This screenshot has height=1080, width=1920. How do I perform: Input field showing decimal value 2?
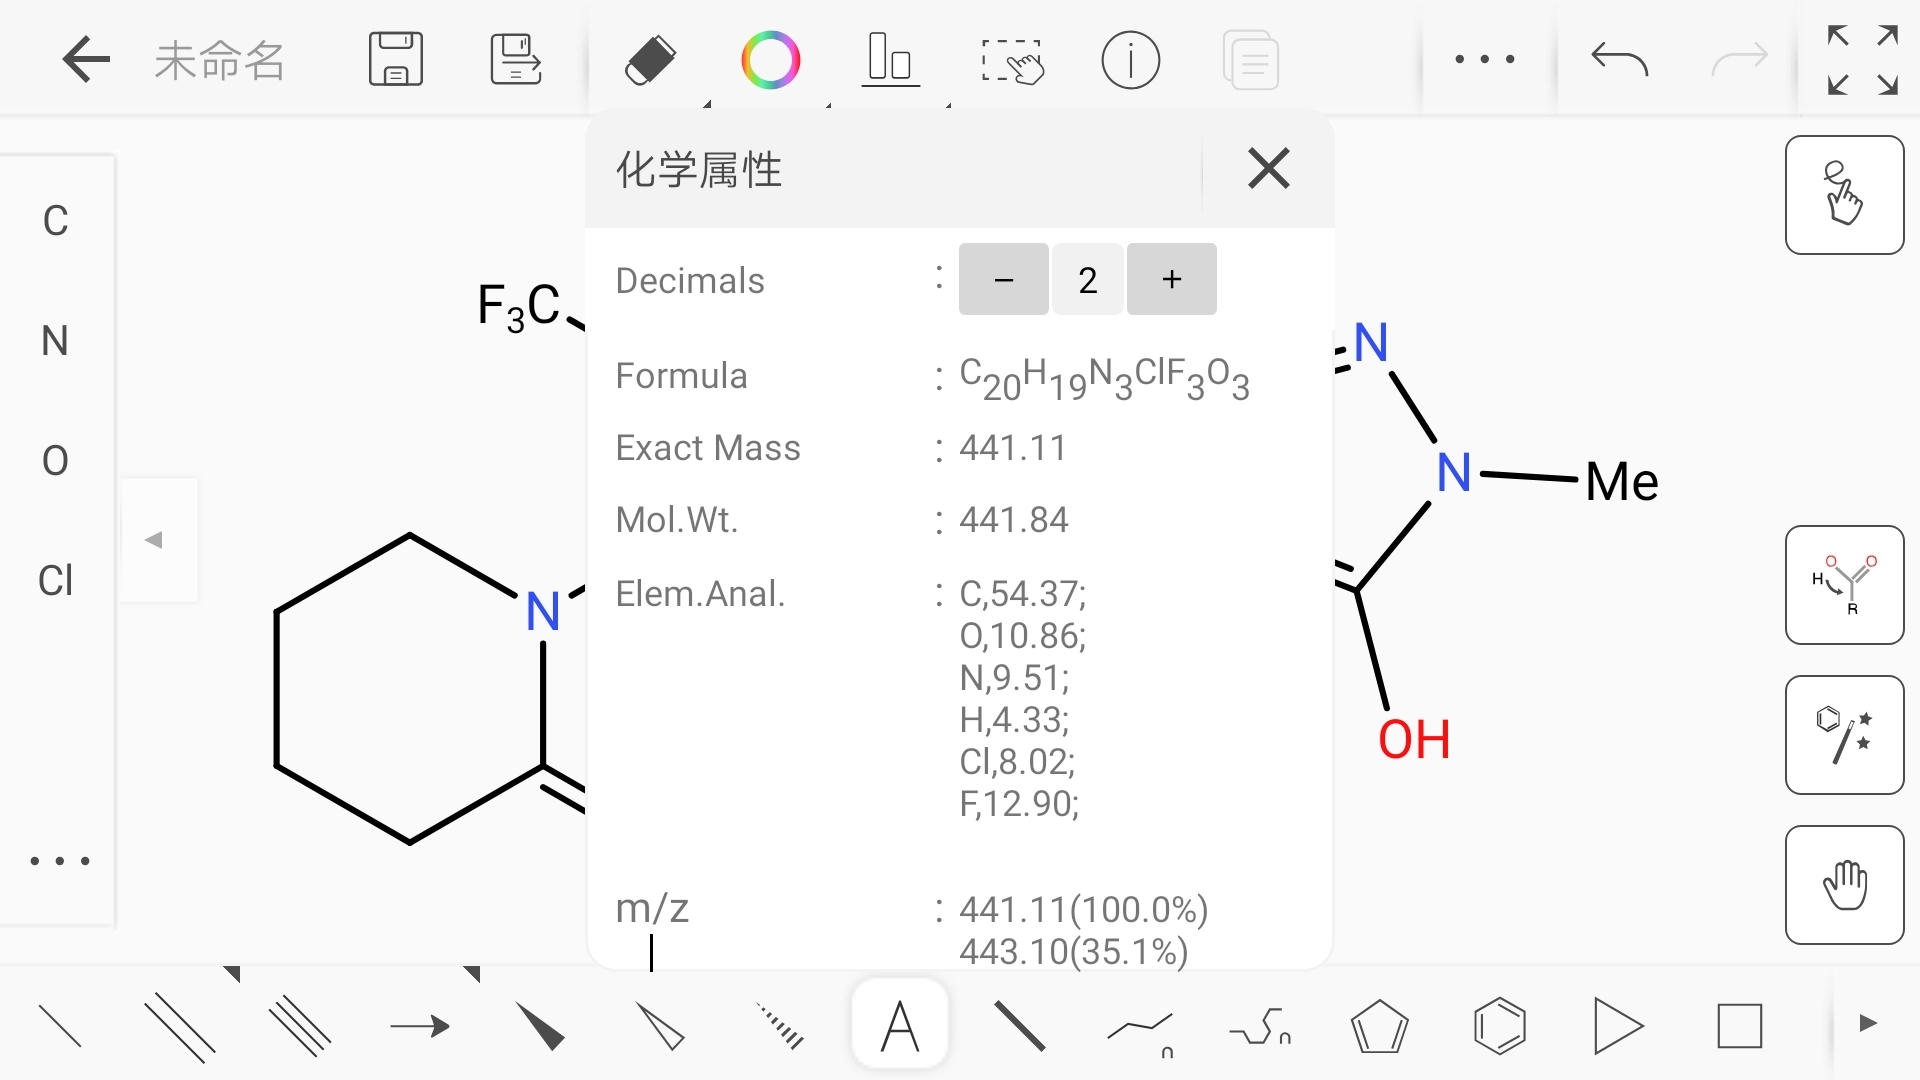click(1085, 278)
